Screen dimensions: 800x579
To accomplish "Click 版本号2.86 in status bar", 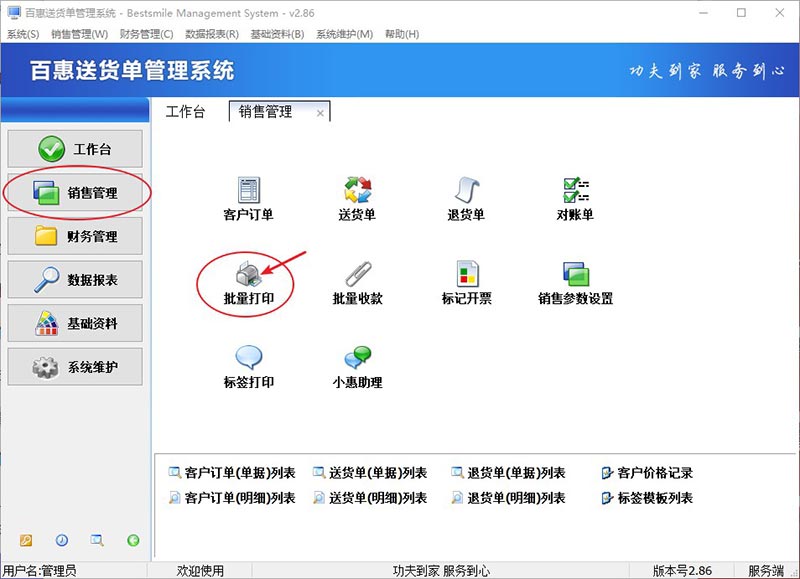I will tap(682, 571).
